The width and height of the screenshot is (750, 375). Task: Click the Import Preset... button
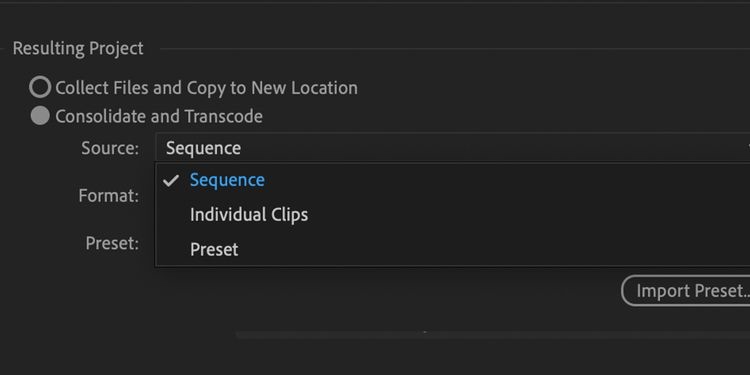[685, 290]
